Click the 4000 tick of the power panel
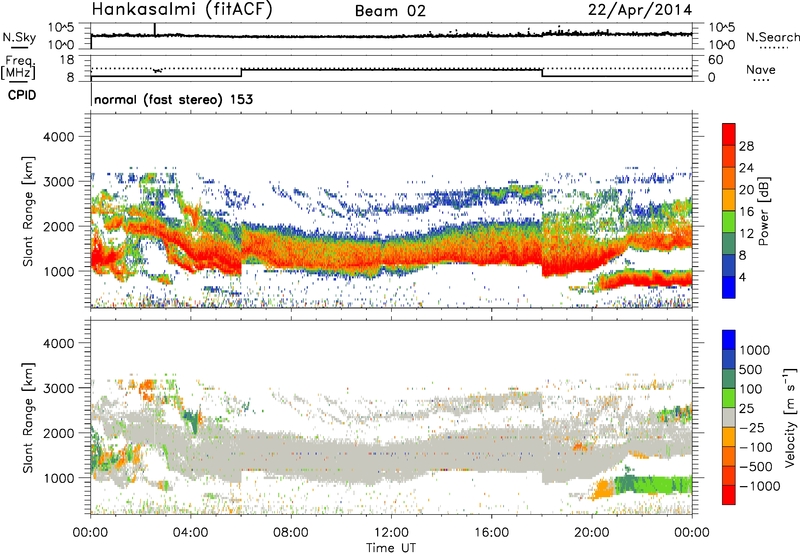 point(59,137)
